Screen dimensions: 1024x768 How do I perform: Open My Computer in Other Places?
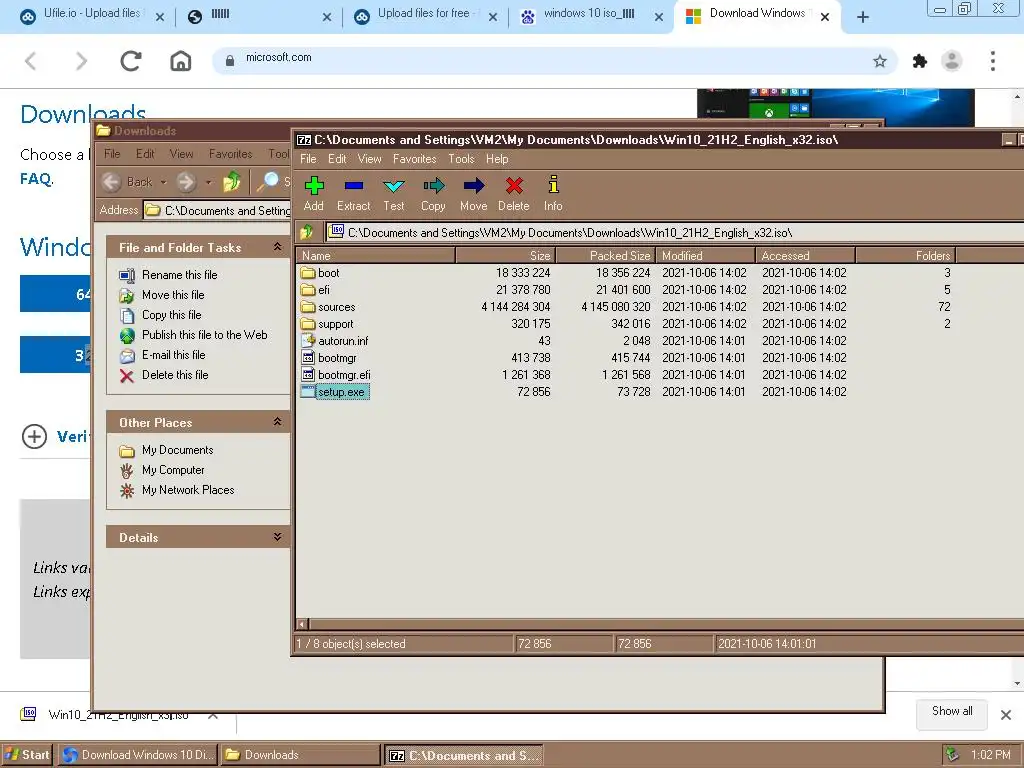173,470
